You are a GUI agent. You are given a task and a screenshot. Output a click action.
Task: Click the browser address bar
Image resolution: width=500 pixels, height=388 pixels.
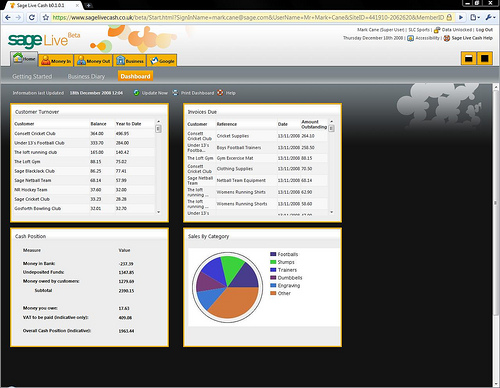(248, 17)
